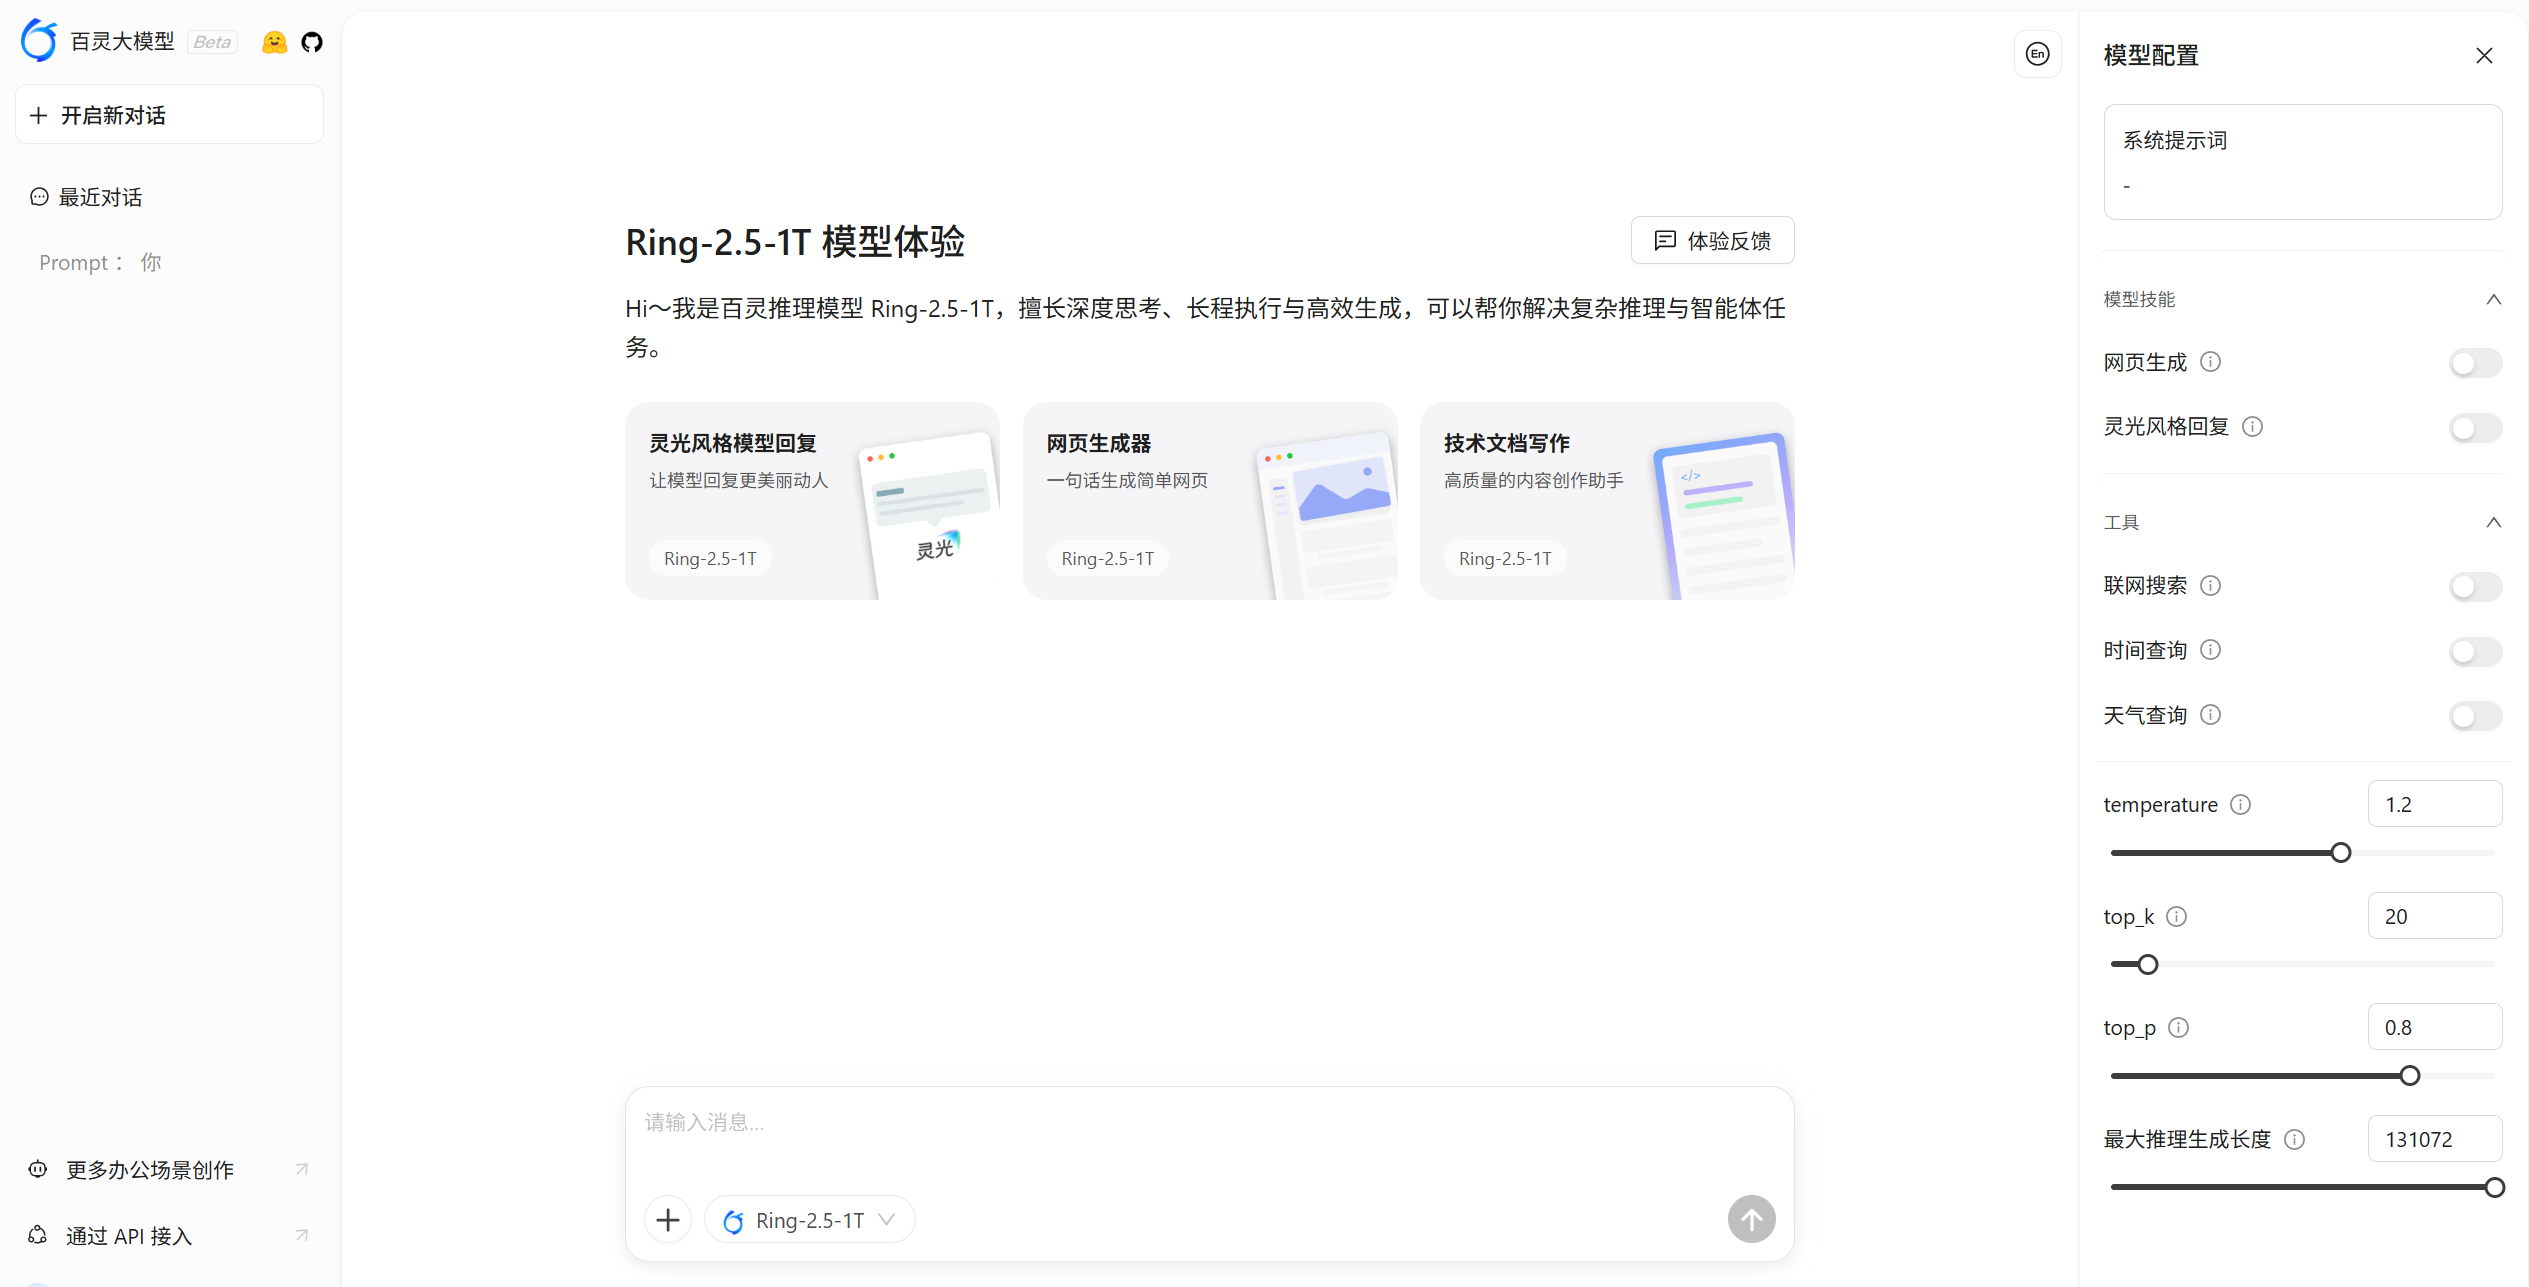Enable the 时间查询 switch
Image resolution: width=2529 pixels, height=1287 pixels.
[x=2476, y=652]
